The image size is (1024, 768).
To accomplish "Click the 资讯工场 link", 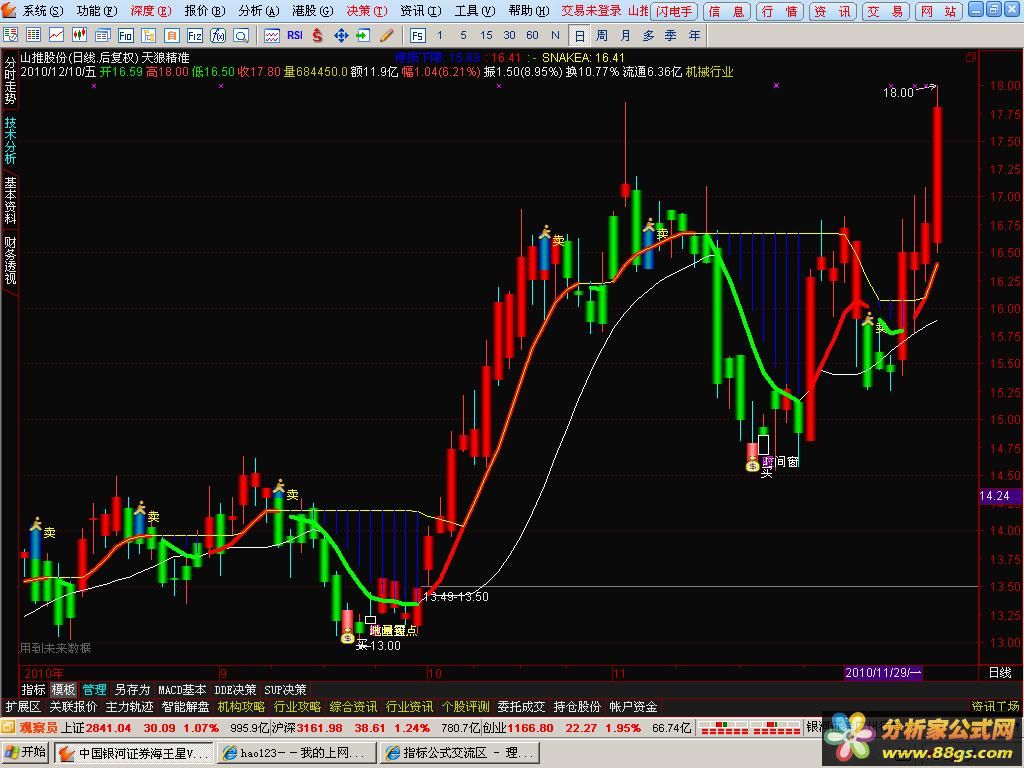I will (x=995, y=706).
